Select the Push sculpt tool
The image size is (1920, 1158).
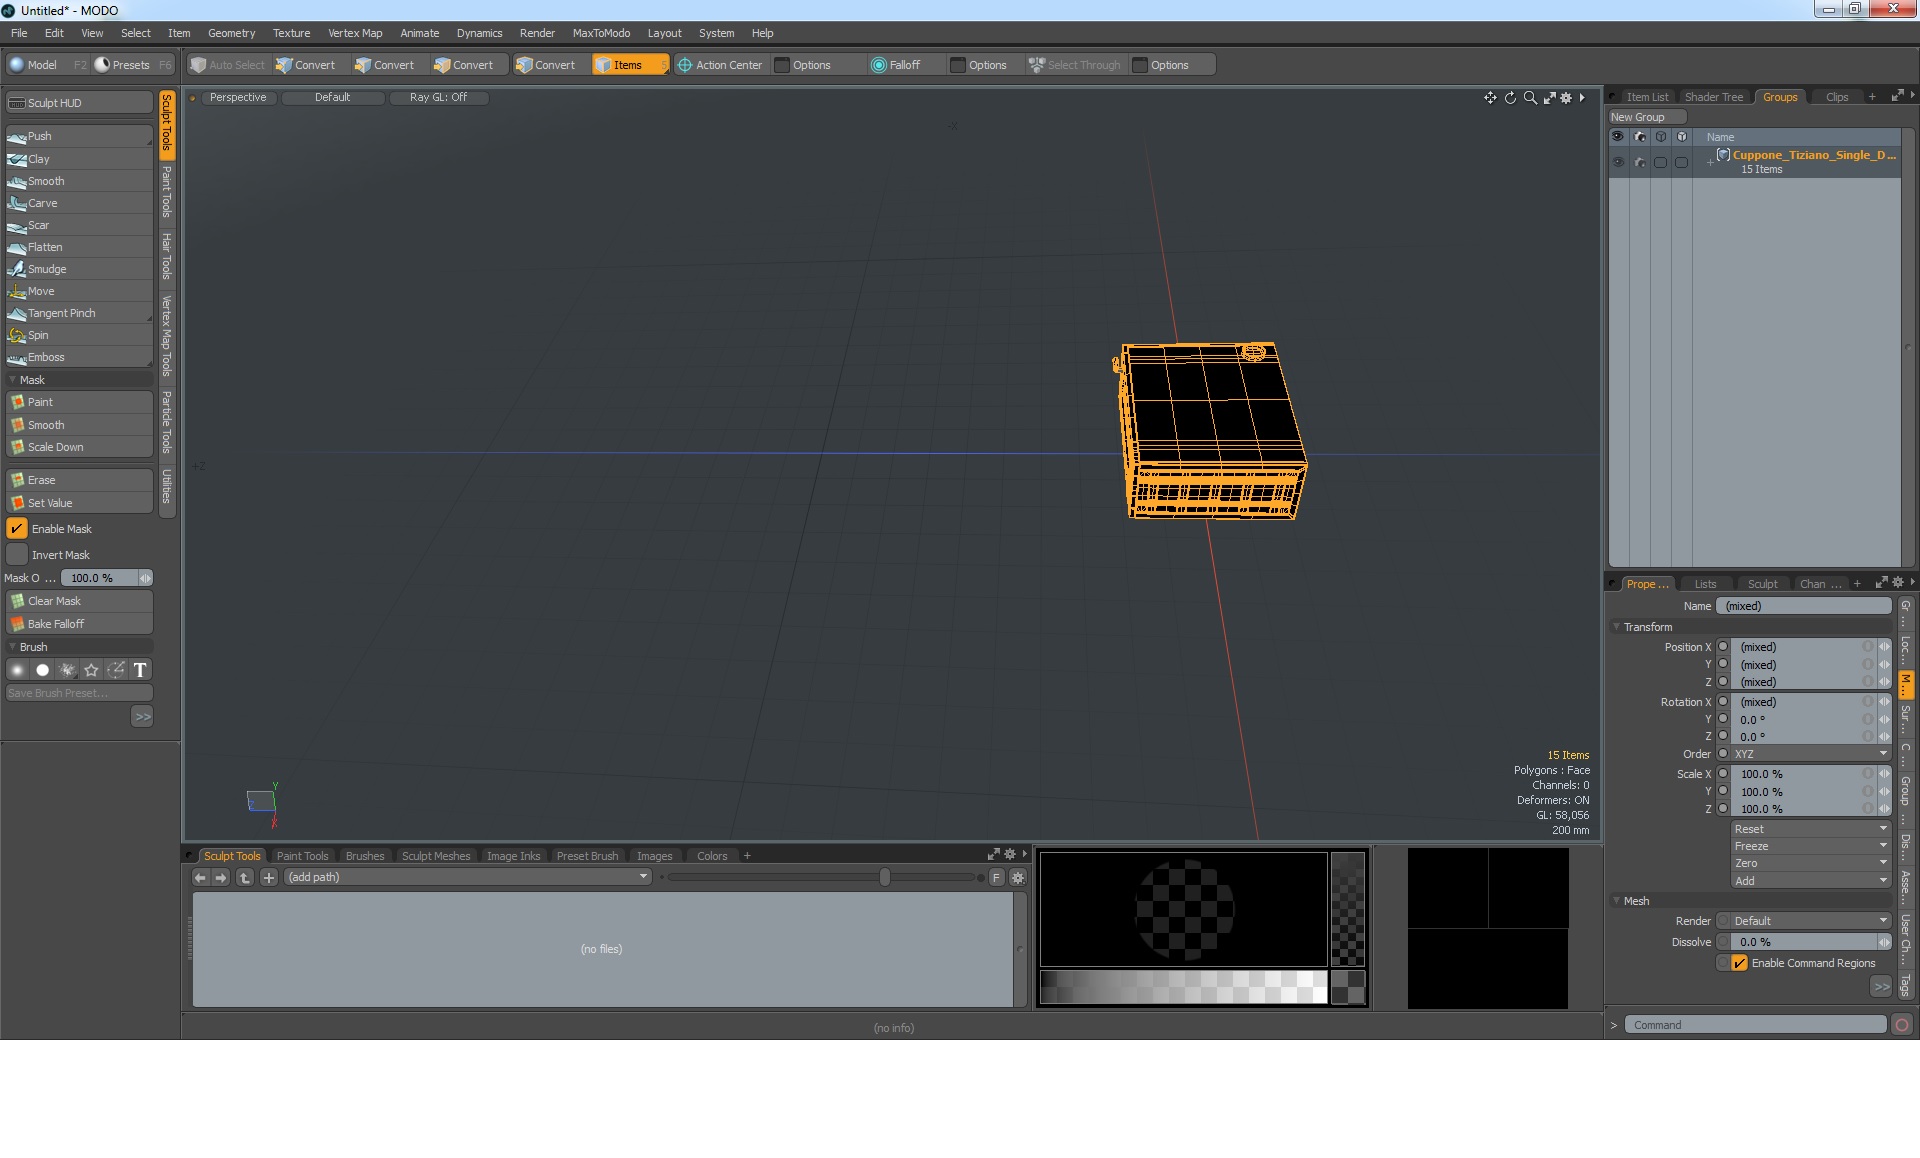(x=79, y=136)
